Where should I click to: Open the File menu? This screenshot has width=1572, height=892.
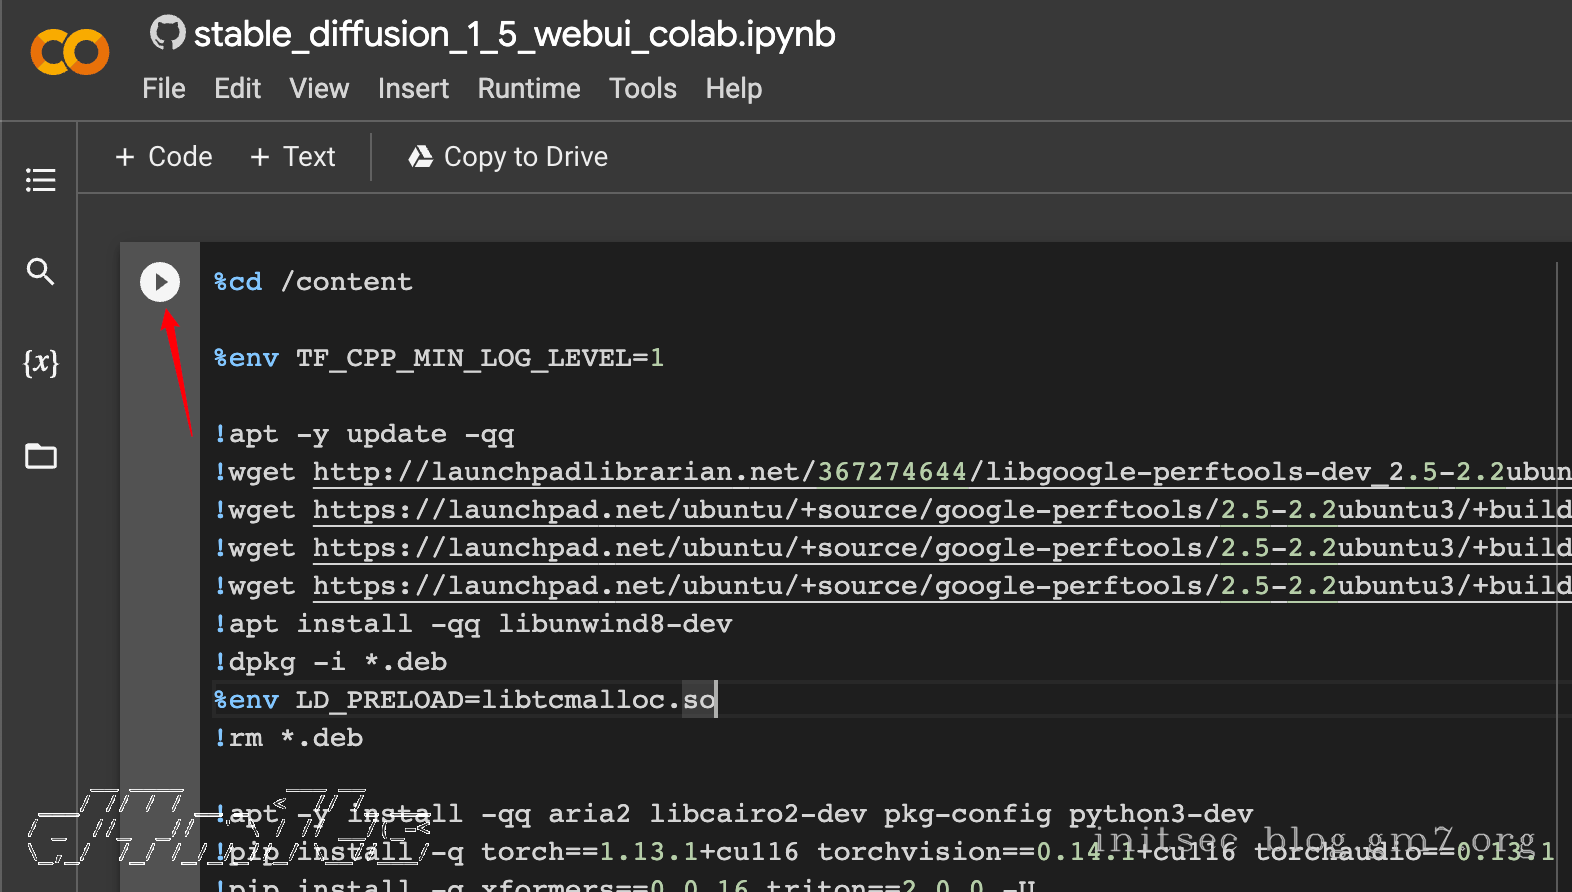point(164,89)
